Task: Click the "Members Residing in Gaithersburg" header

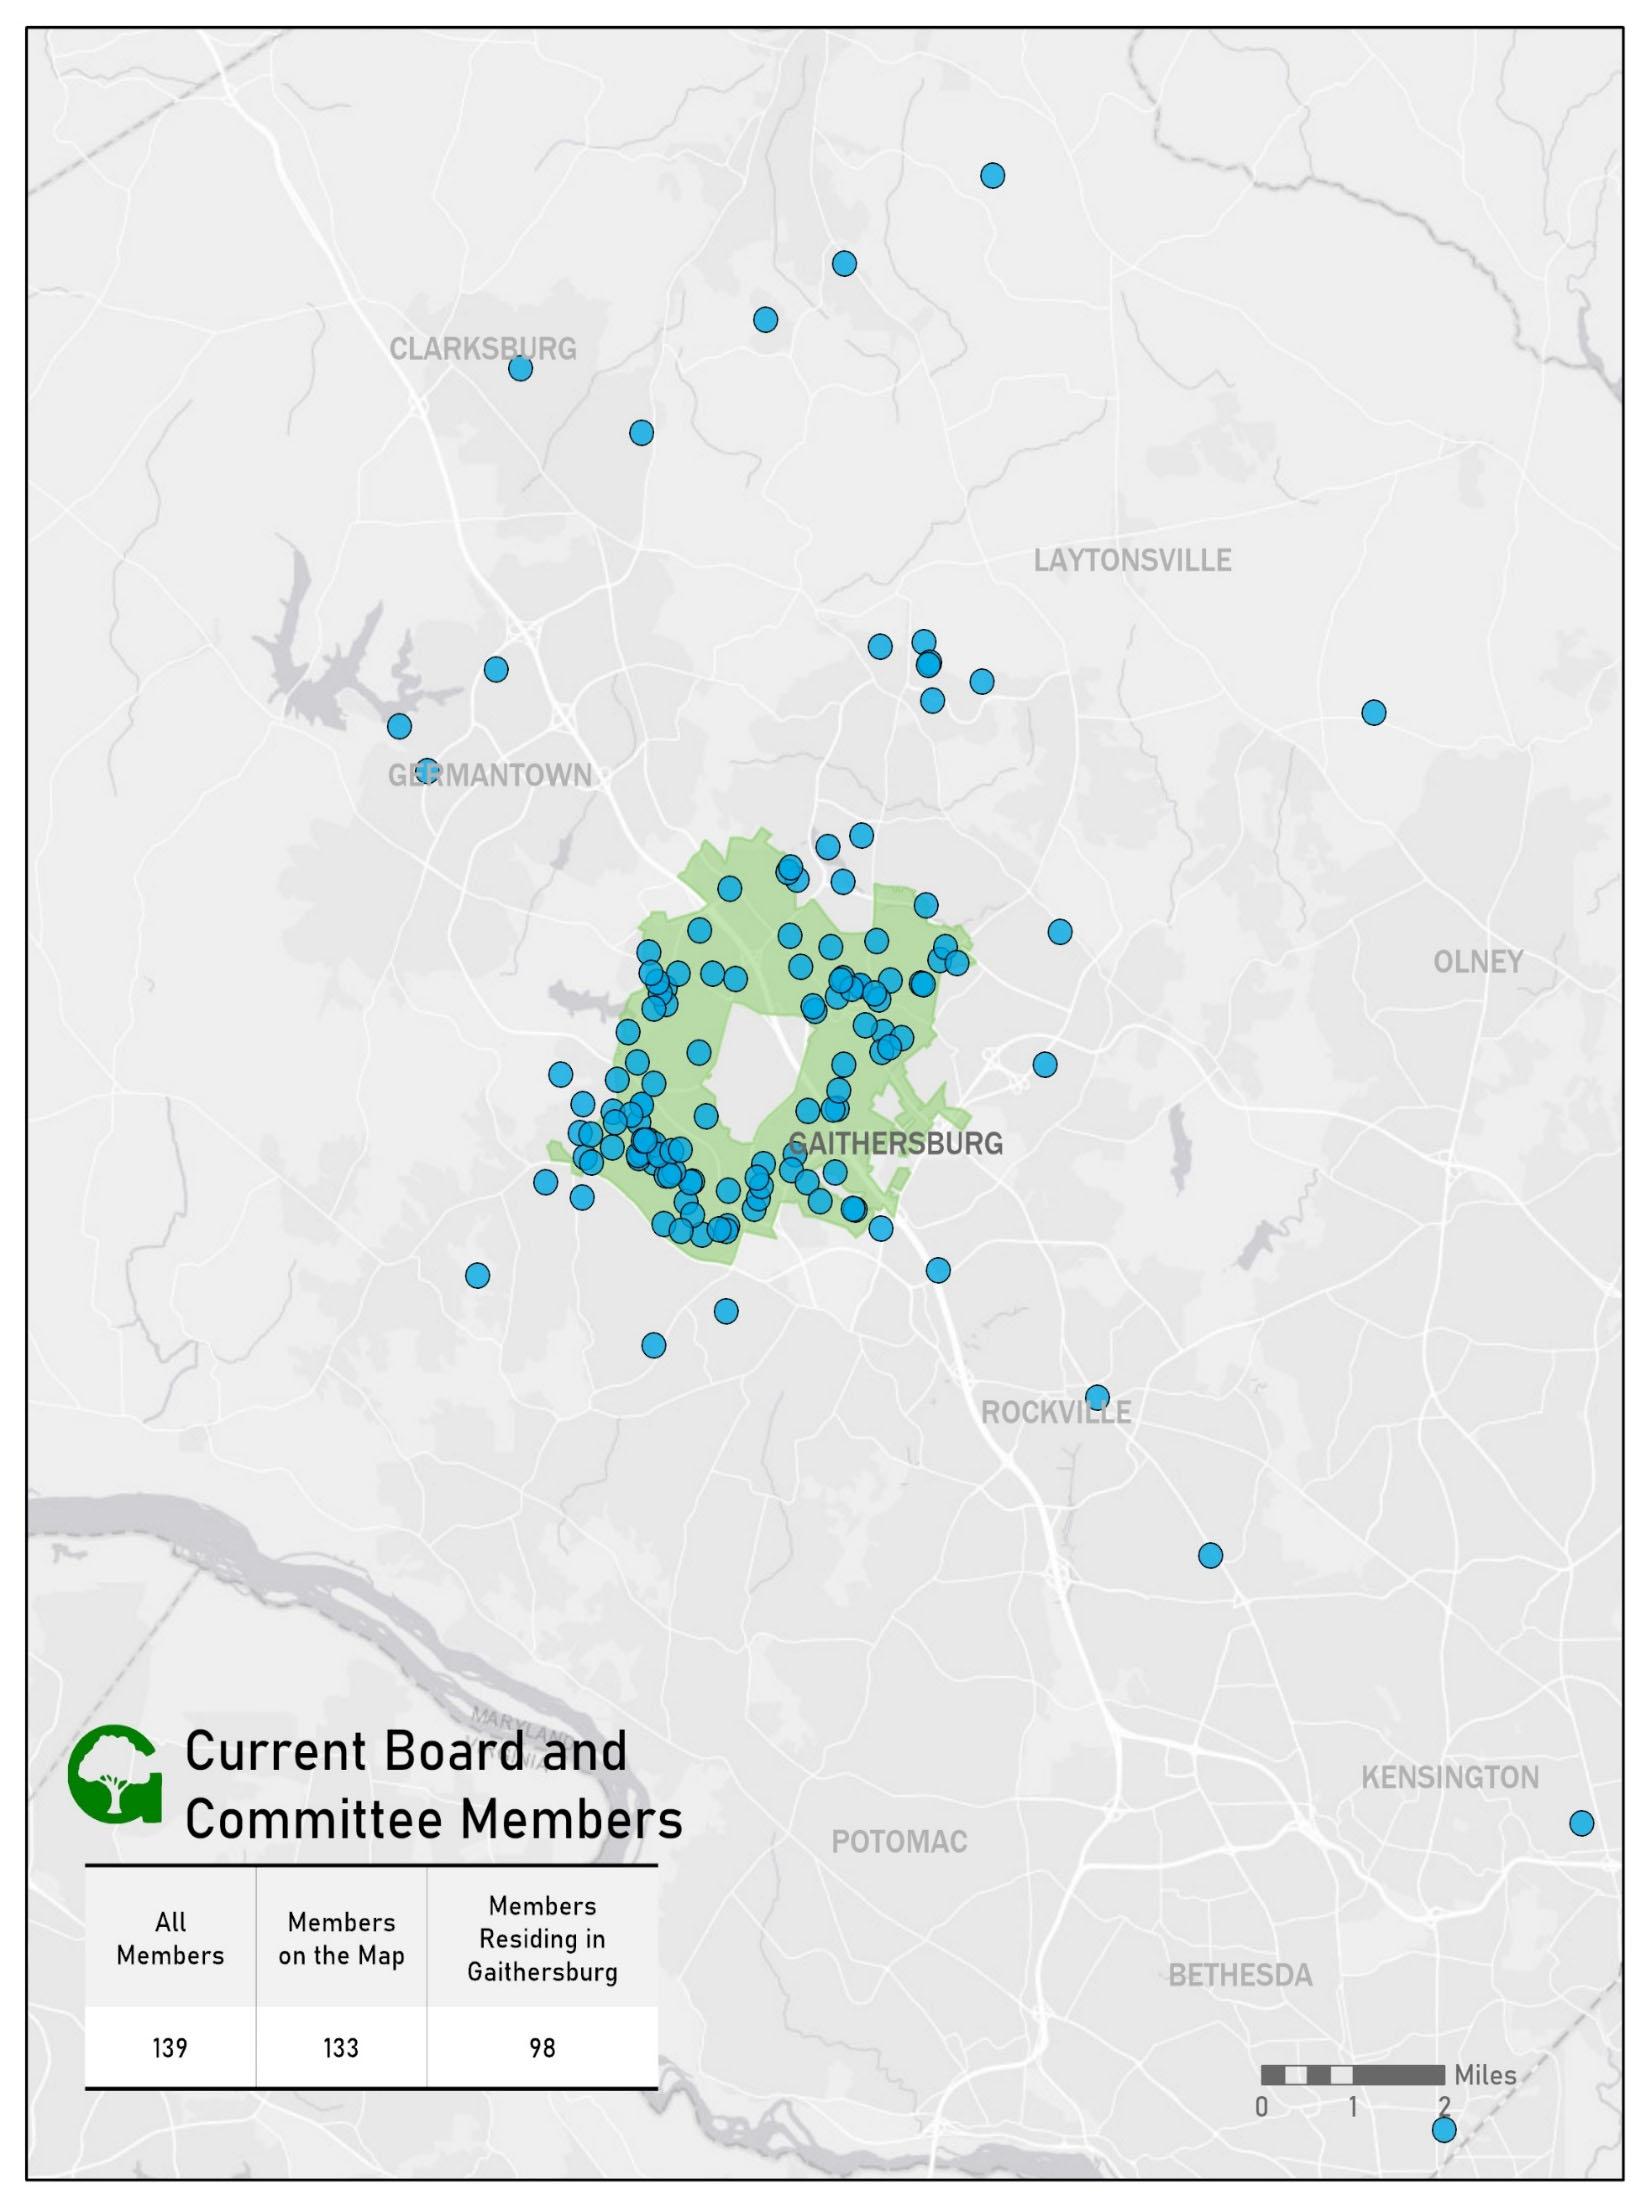Action: [x=542, y=1938]
